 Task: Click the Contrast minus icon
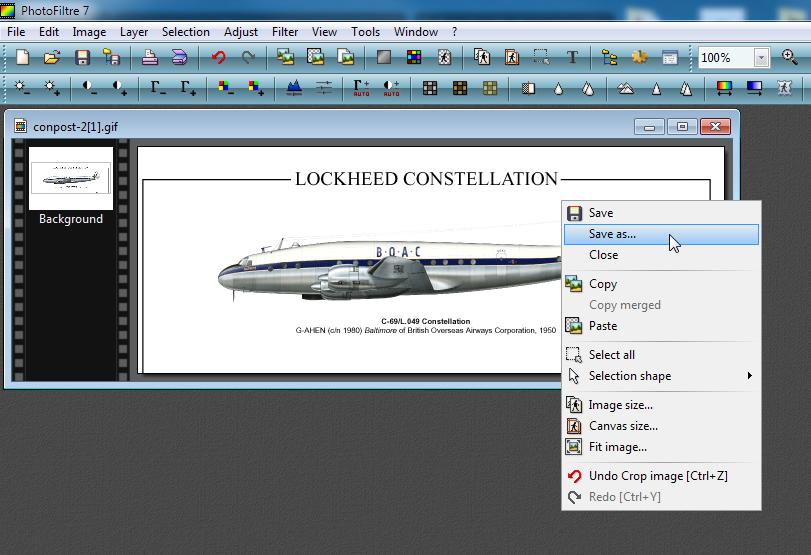(x=89, y=87)
